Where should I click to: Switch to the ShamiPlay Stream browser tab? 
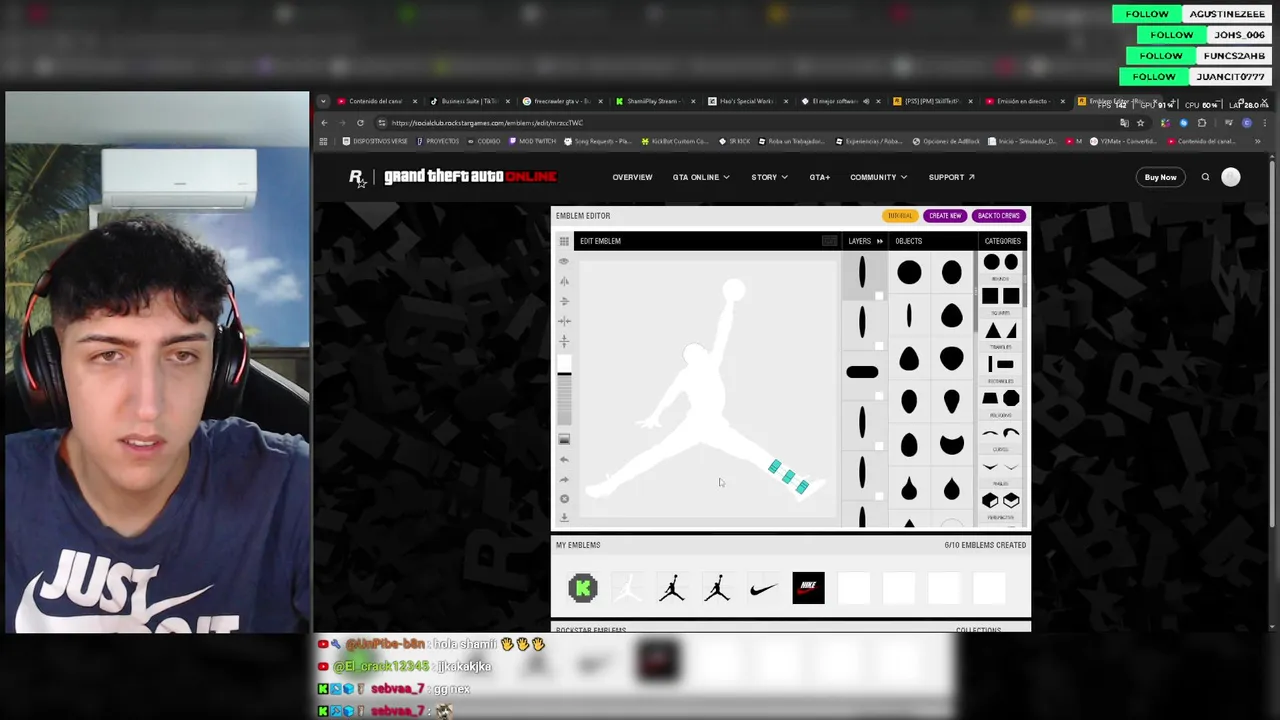click(x=653, y=101)
